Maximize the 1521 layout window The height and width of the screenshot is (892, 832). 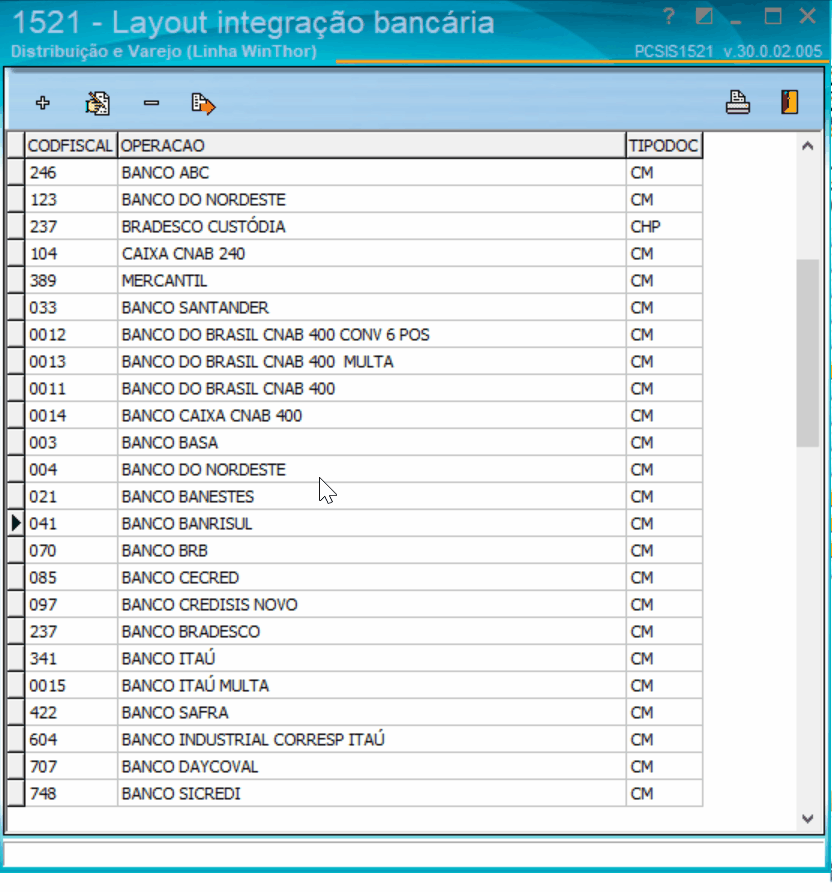tap(772, 16)
